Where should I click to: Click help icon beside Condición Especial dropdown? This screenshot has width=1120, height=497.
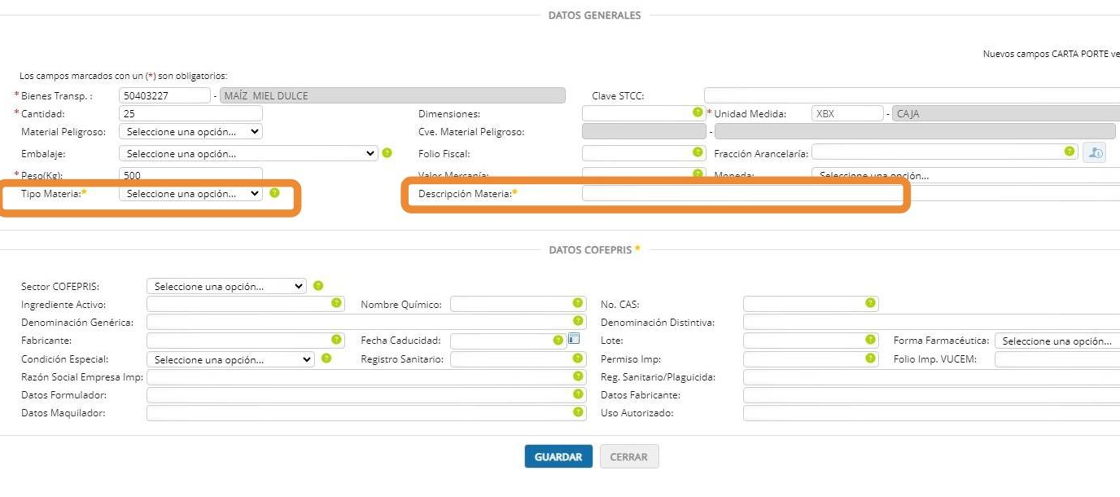point(326,358)
